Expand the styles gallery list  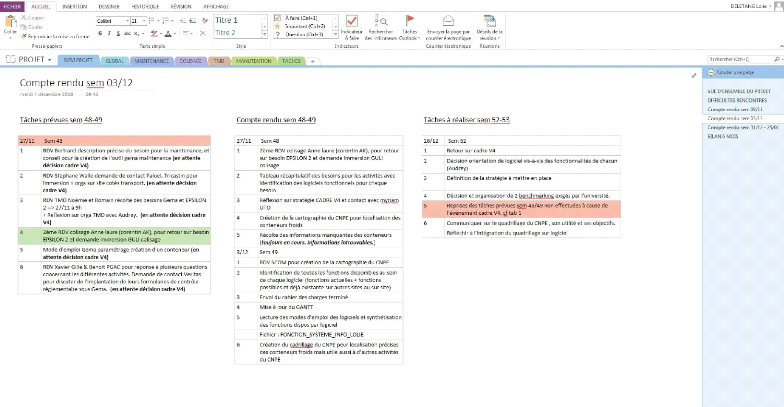point(263,33)
